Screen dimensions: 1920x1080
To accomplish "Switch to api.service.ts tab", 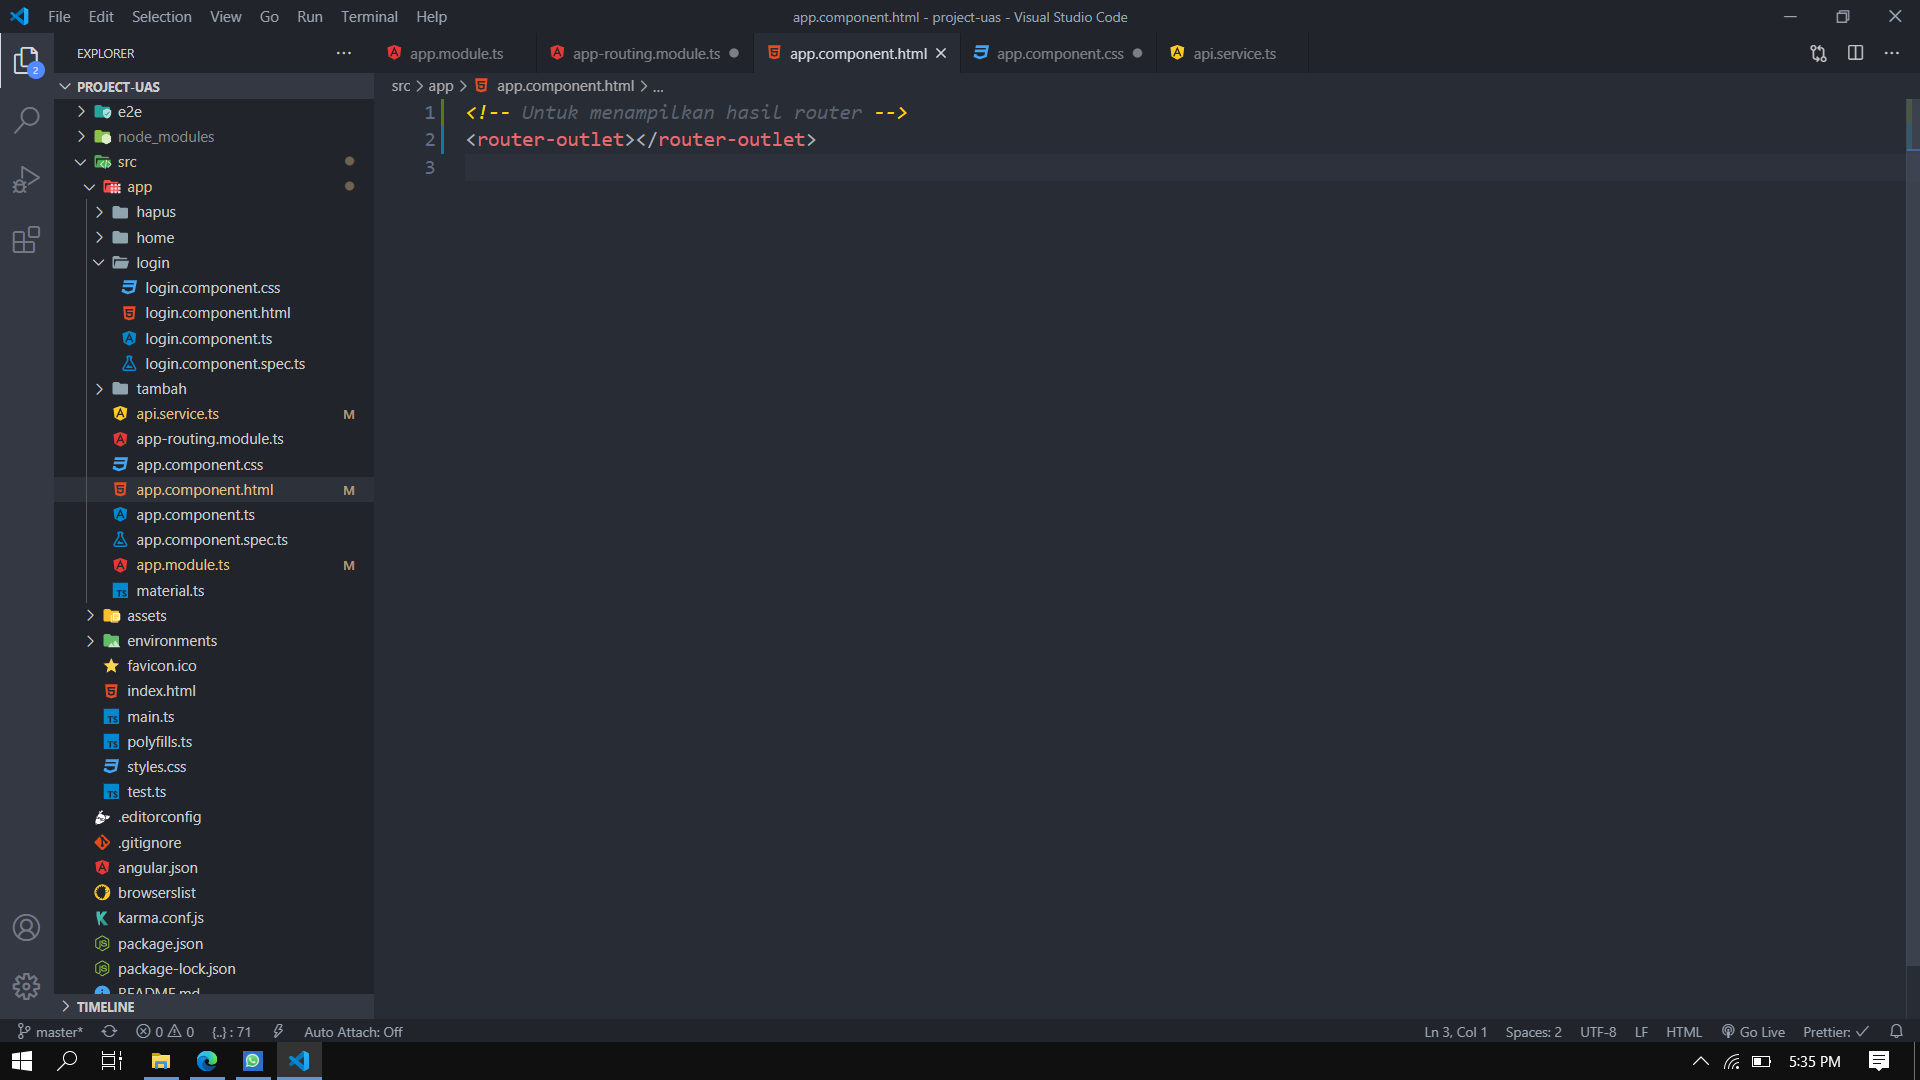I will 1234,53.
